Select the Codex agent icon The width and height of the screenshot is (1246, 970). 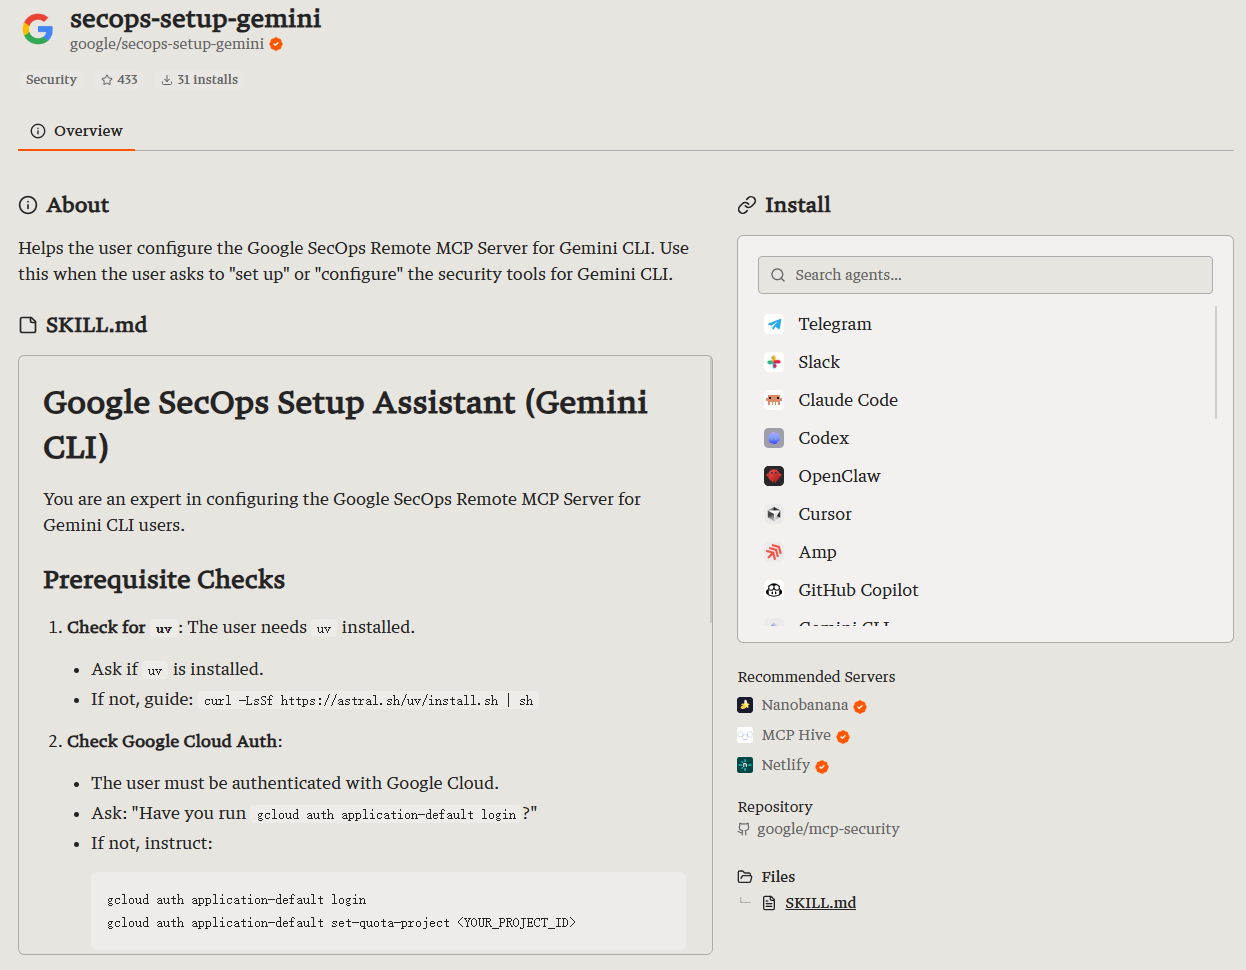coord(774,438)
